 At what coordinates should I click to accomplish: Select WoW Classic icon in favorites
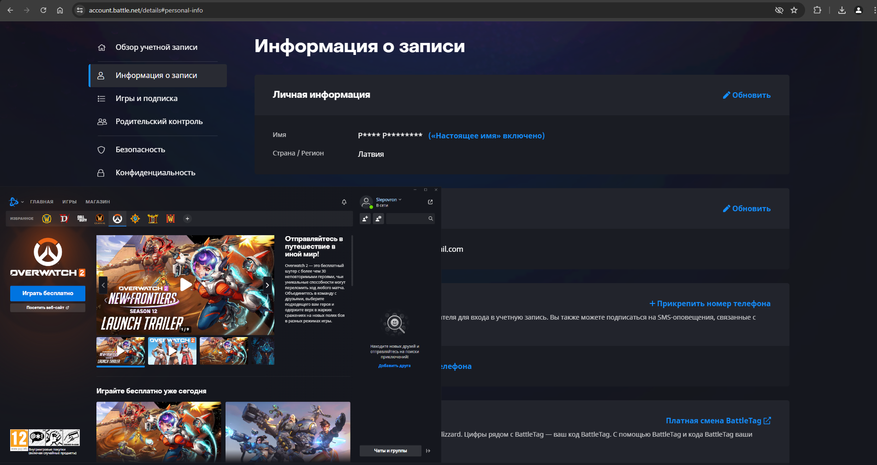tap(100, 219)
